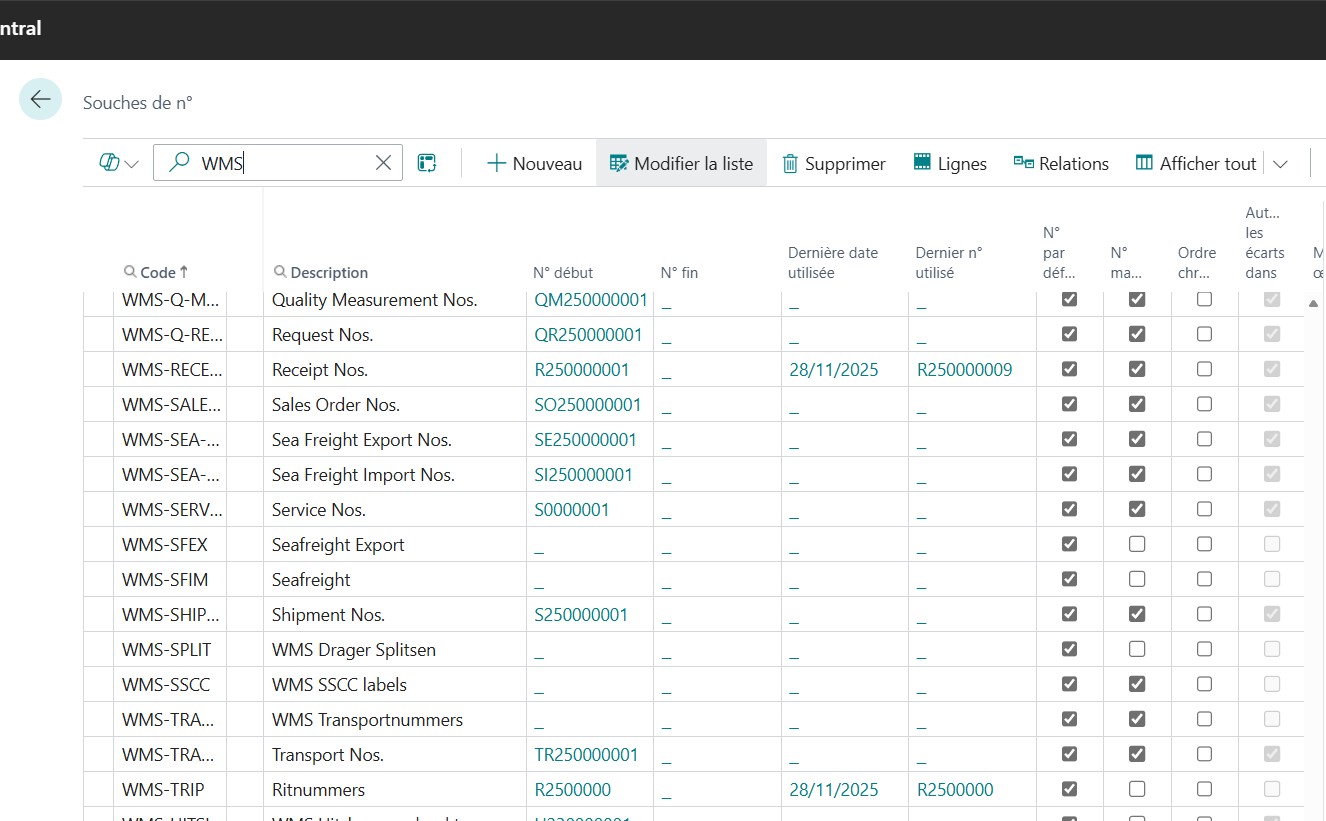The width and height of the screenshot is (1326, 821).
Task: Sort by the Code column header
Action: pos(158,272)
